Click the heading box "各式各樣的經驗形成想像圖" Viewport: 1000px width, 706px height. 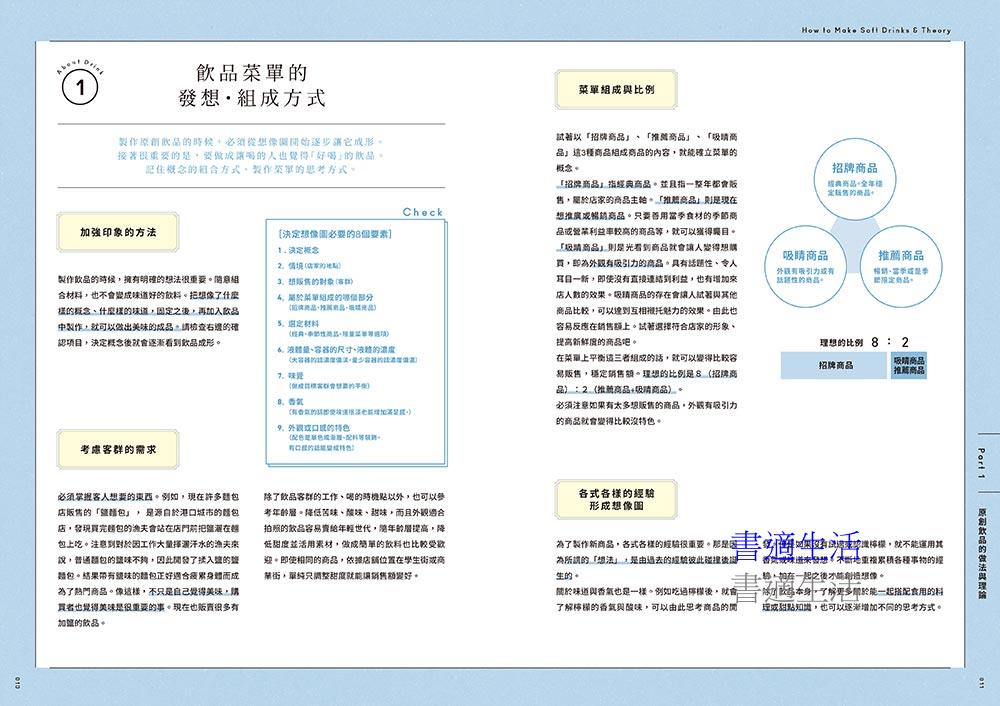pos(616,499)
